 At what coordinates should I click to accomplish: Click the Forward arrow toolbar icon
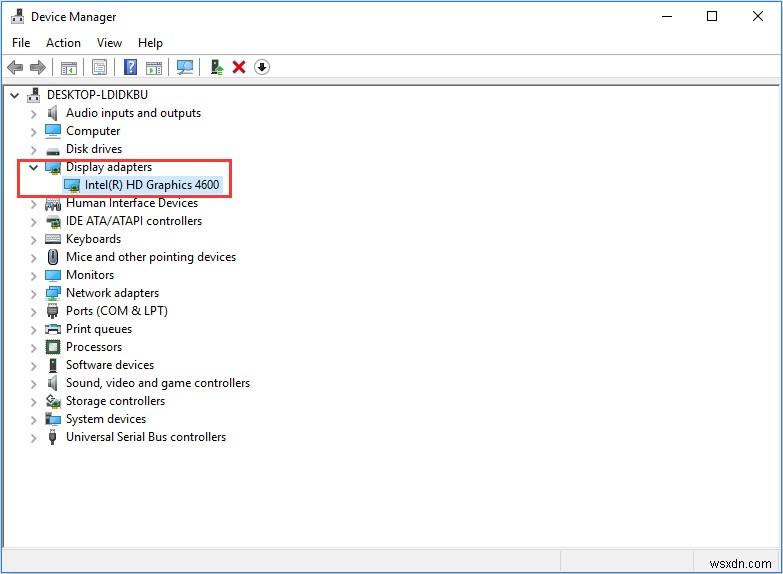pyautogui.click(x=38, y=67)
